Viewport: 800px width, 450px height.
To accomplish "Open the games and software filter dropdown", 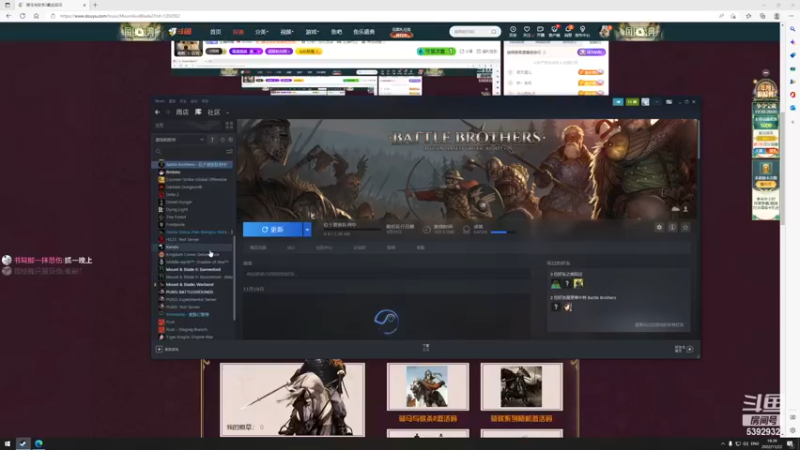I will coord(180,139).
